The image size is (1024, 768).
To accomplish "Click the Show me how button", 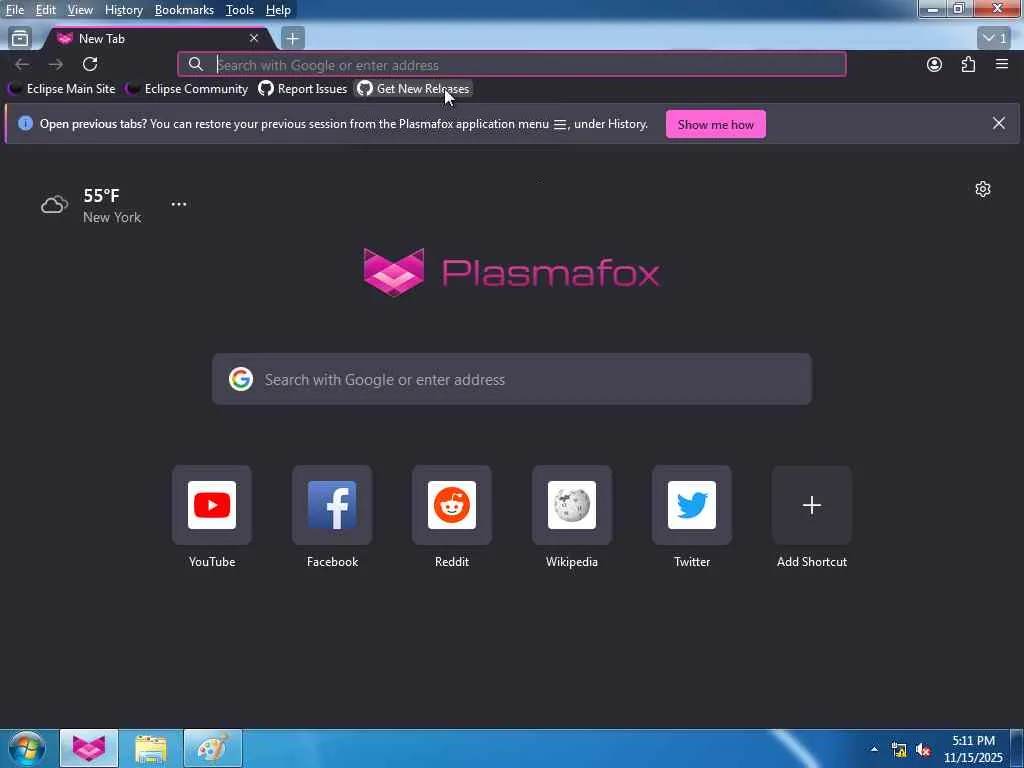I will [x=716, y=124].
